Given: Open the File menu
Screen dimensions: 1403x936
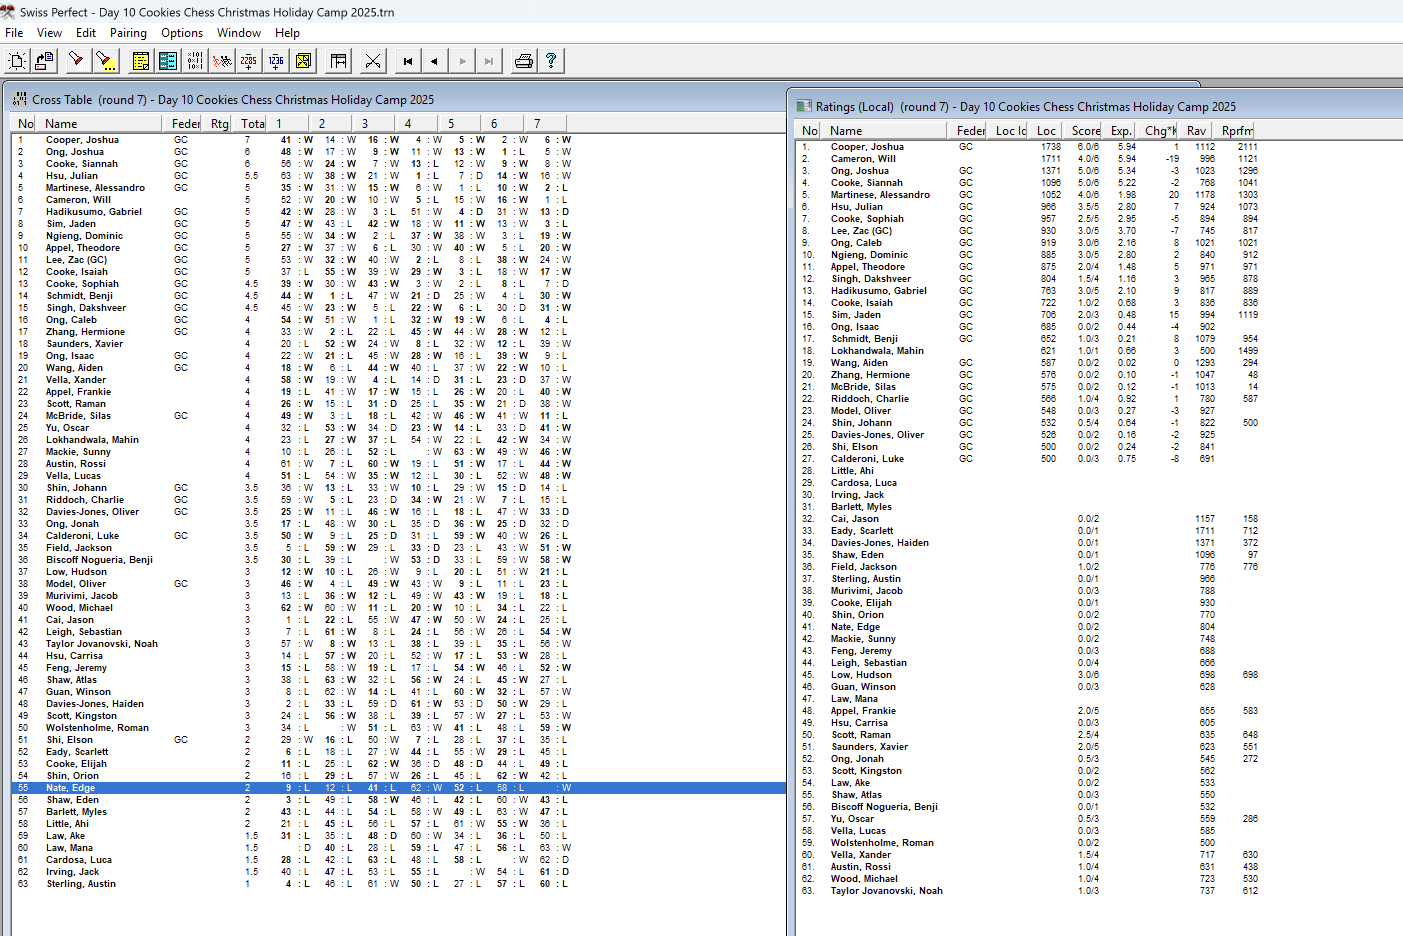Looking at the screenshot, I should tap(14, 33).
